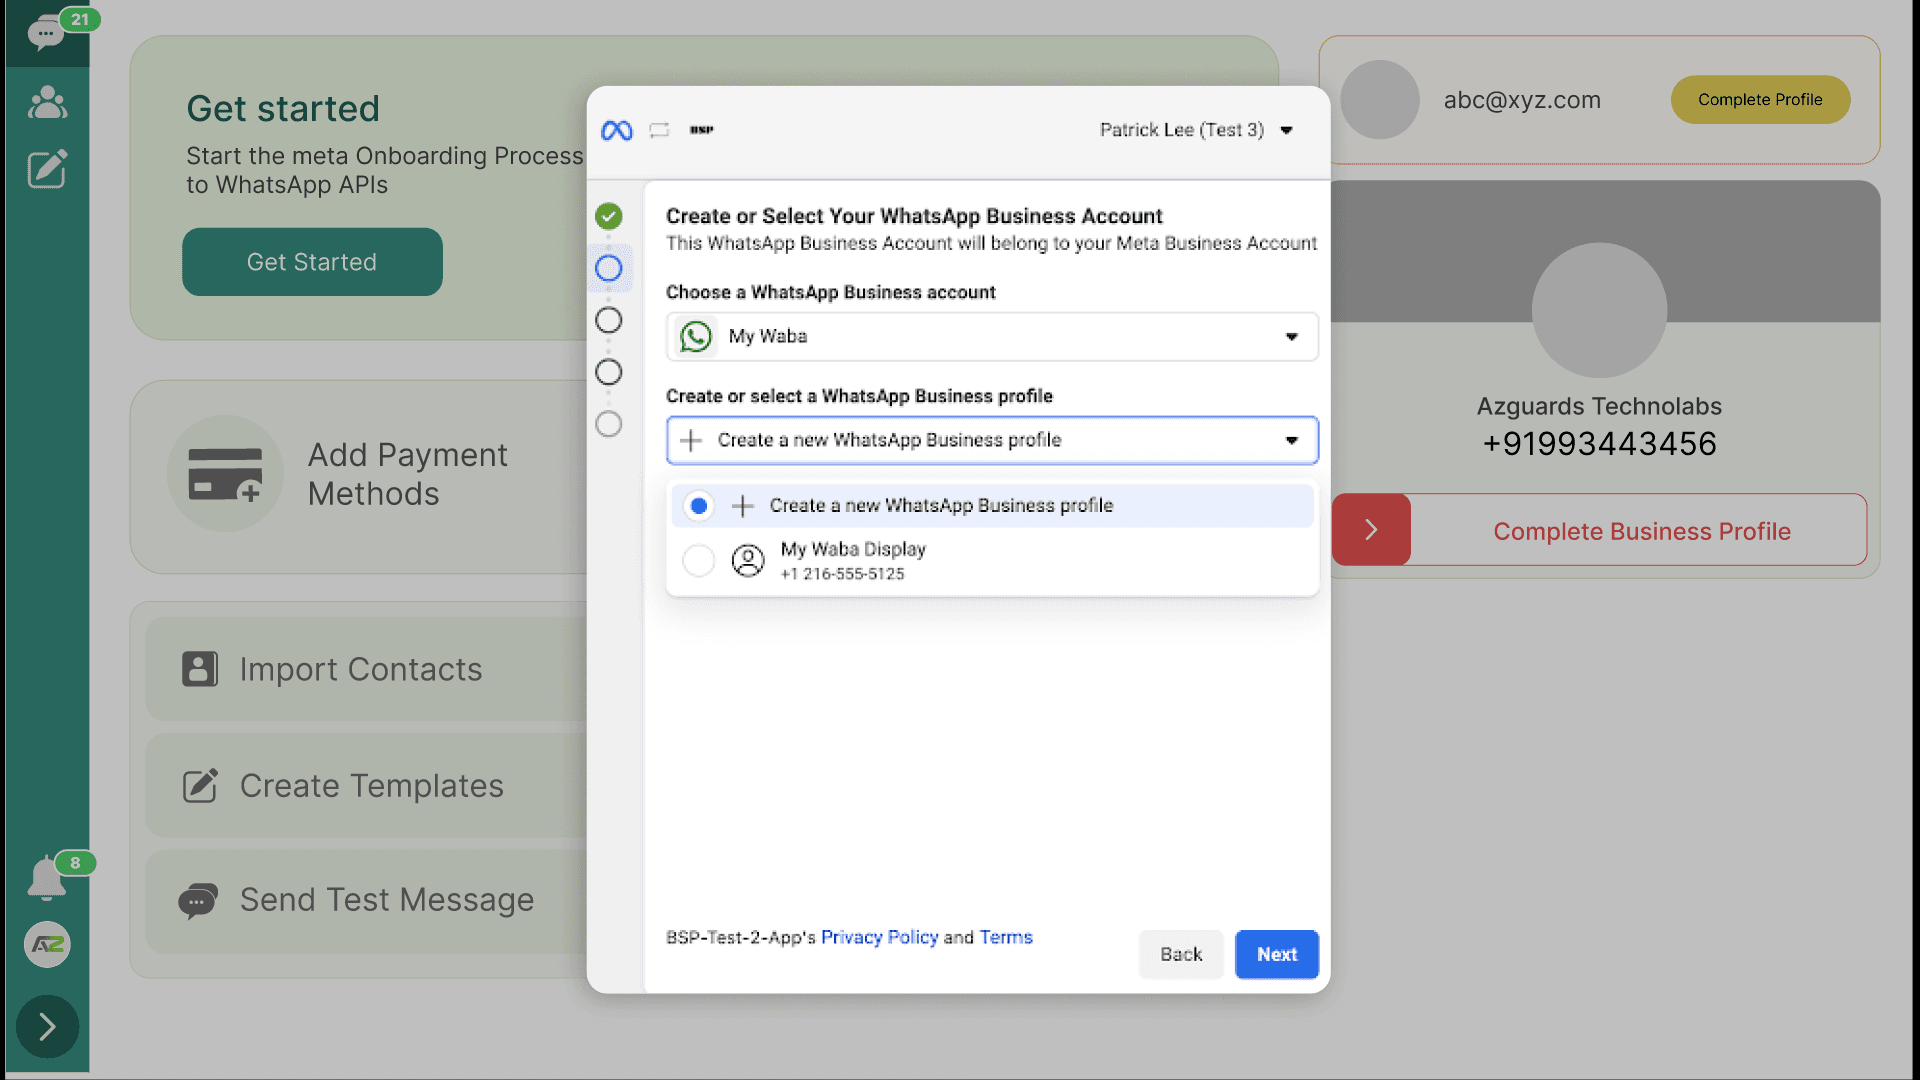Screen dimensions: 1920x1080
Task: Click the WhatsApp icon beside My Waba
Action: [696, 337]
